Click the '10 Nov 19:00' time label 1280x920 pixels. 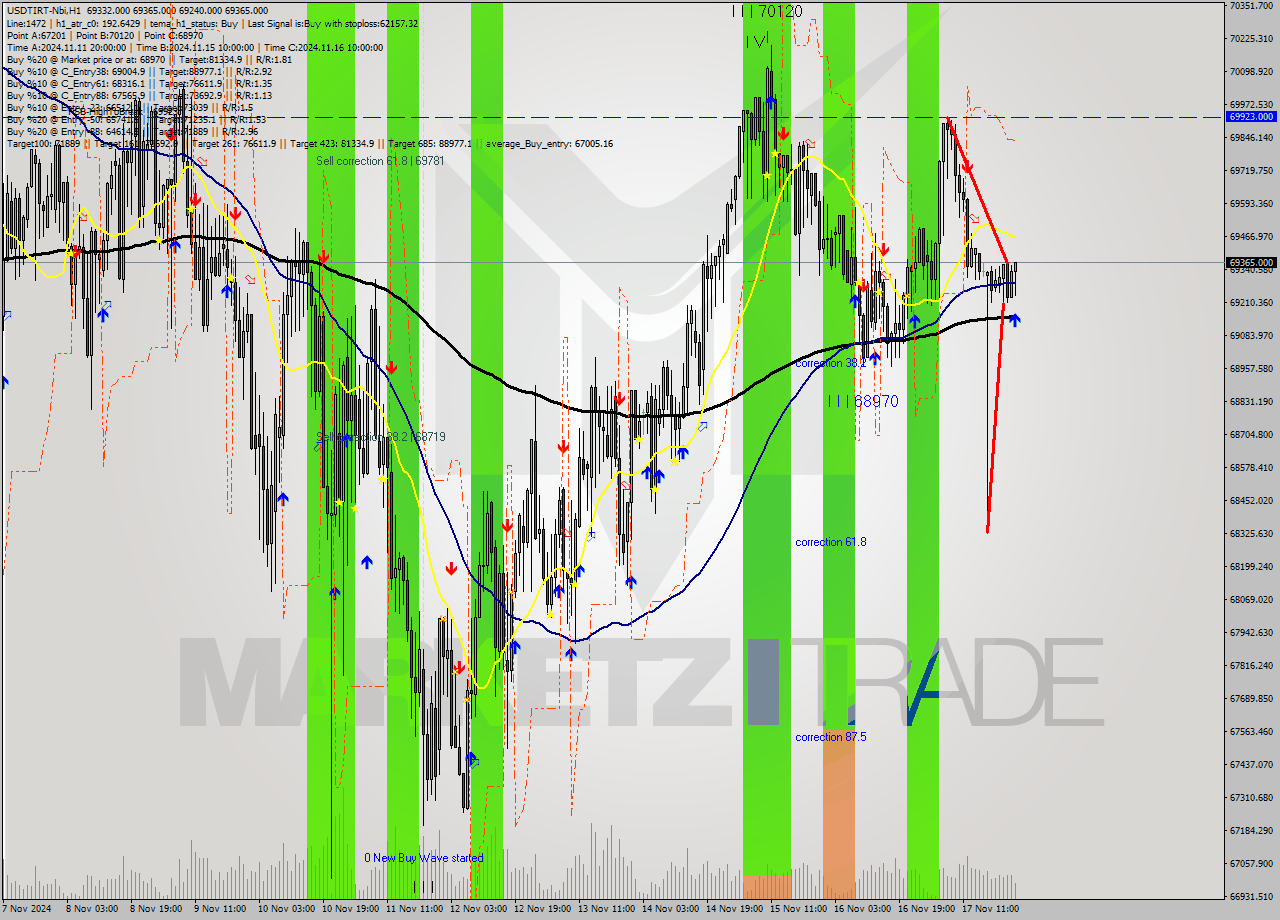[350, 909]
